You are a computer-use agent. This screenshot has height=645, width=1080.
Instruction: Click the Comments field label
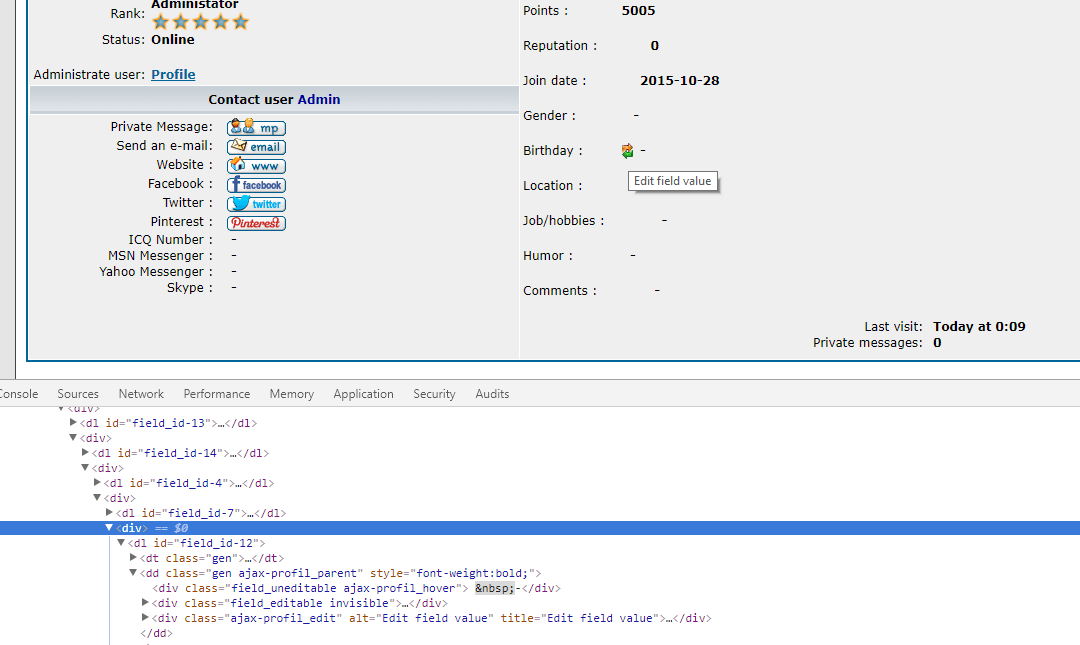(x=560, y=291)
